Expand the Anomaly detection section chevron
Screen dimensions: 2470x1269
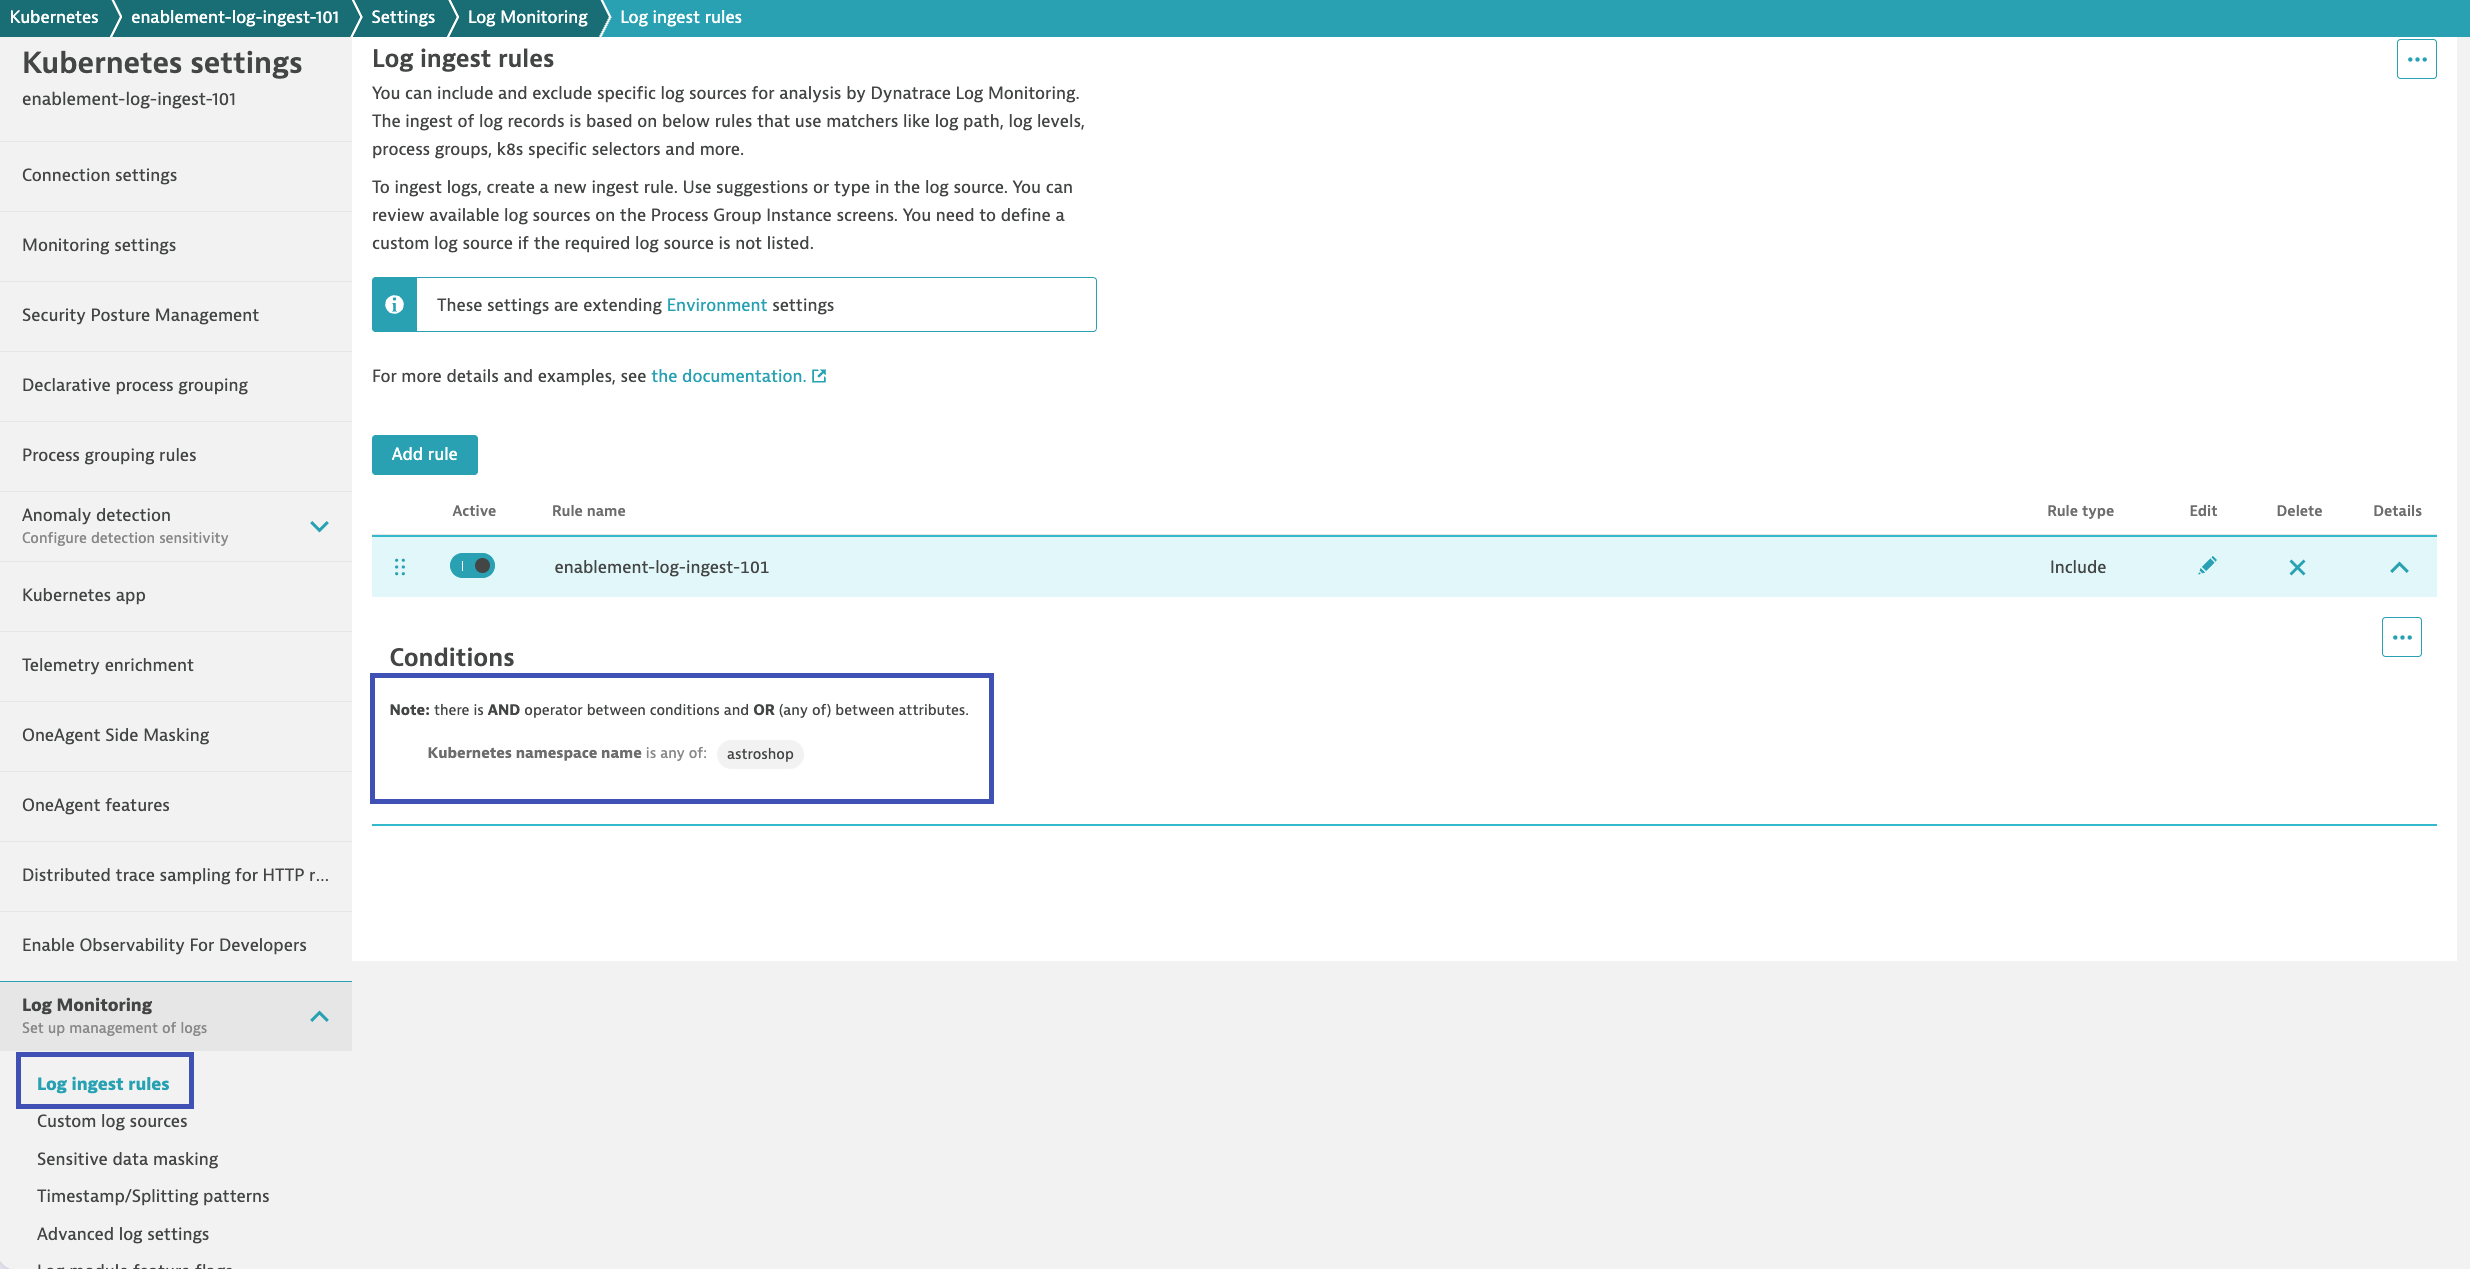pos(319,526)
